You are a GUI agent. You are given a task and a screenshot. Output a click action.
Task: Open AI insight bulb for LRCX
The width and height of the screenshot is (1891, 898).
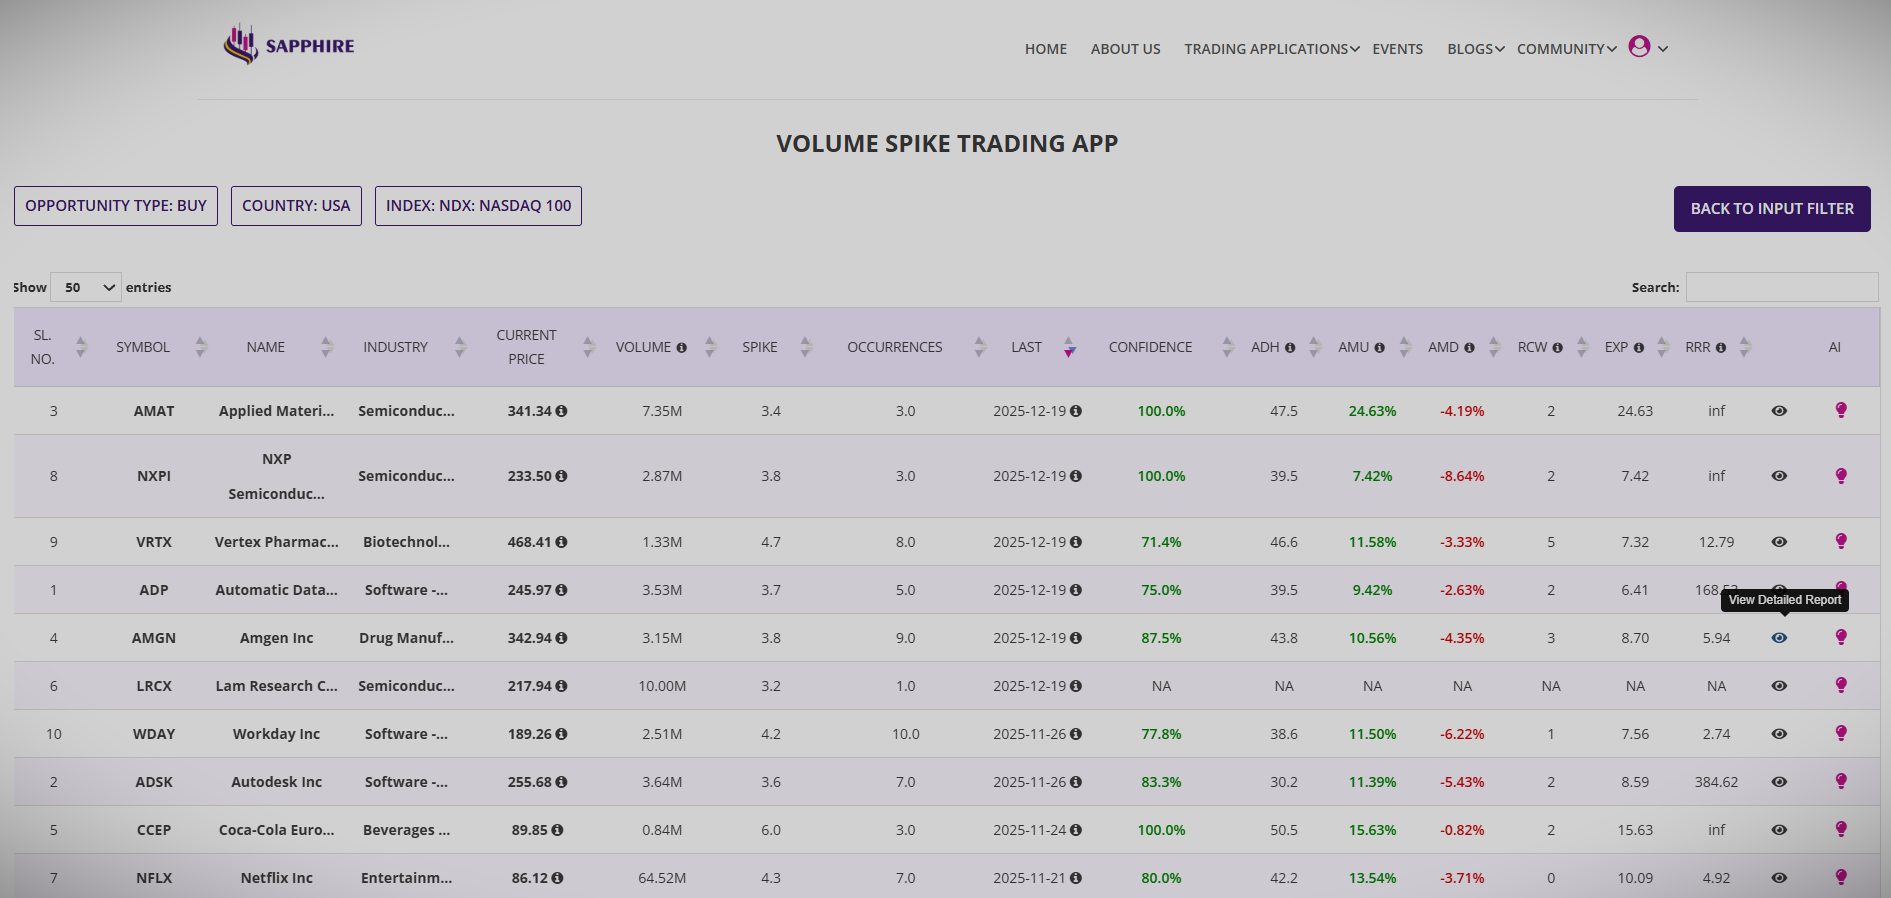[1841, 685]
